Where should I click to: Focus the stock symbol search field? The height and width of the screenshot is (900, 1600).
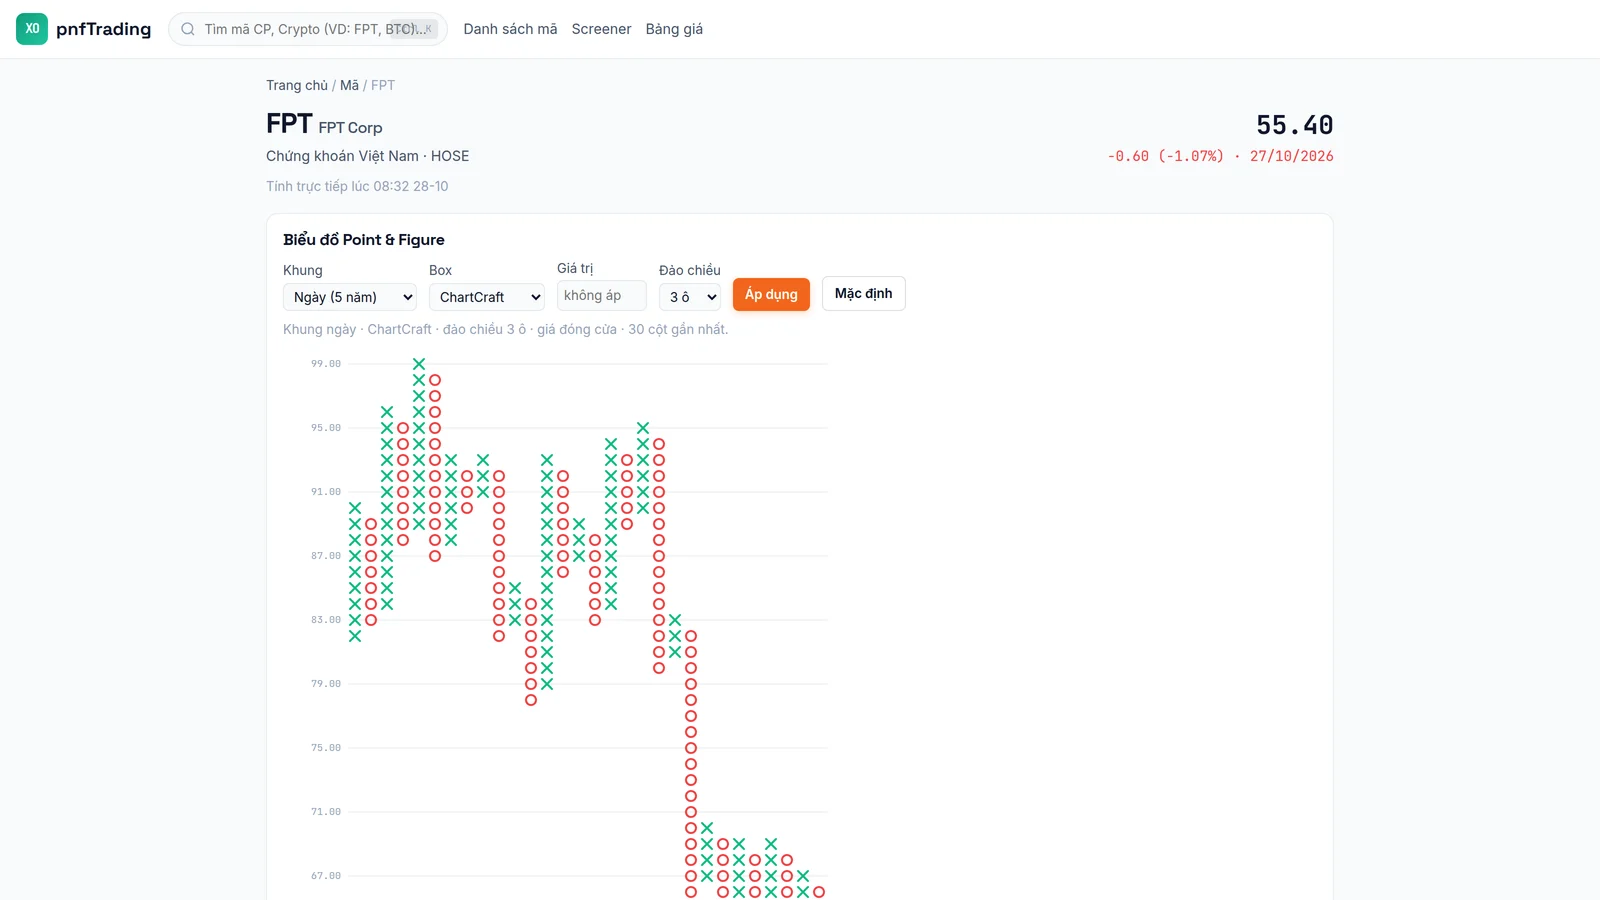click(x=308, y=29)
